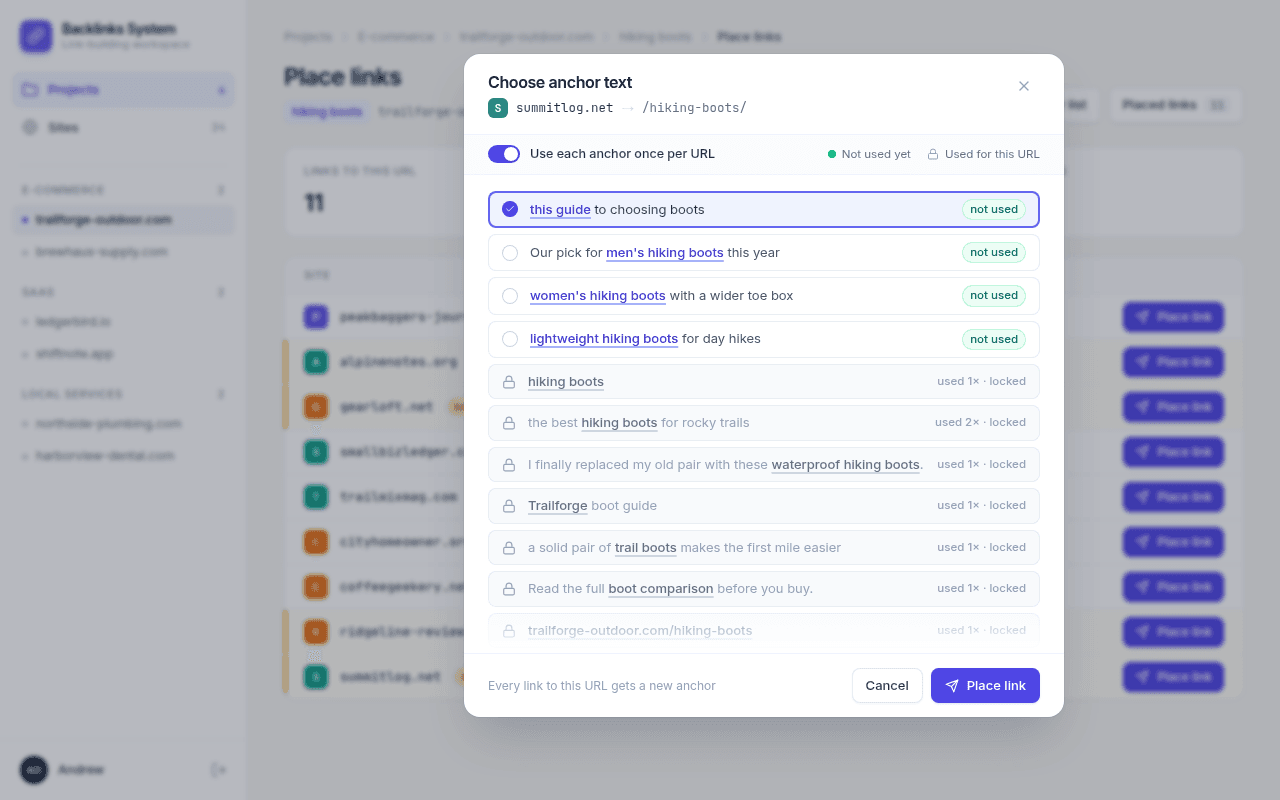Select trailforge-outdoor.com project in sidebar
The width and height of the screenshot is (1280, 800).
[x=124, y=220]
